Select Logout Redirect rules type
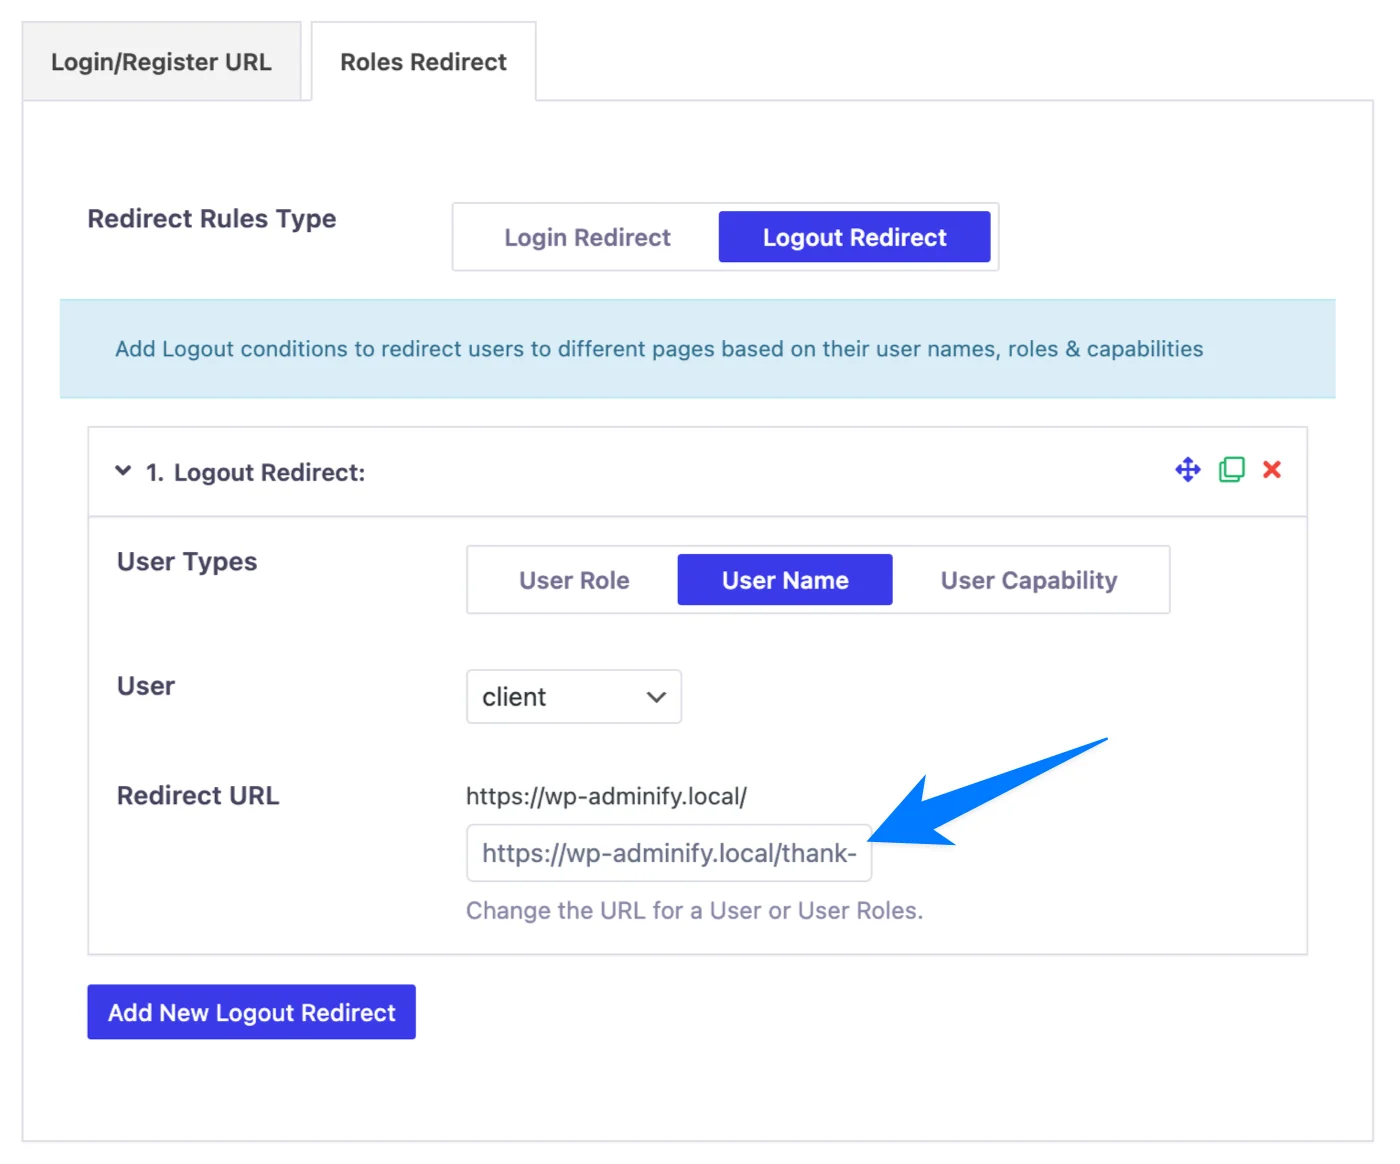Viewport: 1400px width, 1164px height. pyautogui.click(x=855, y=237)
